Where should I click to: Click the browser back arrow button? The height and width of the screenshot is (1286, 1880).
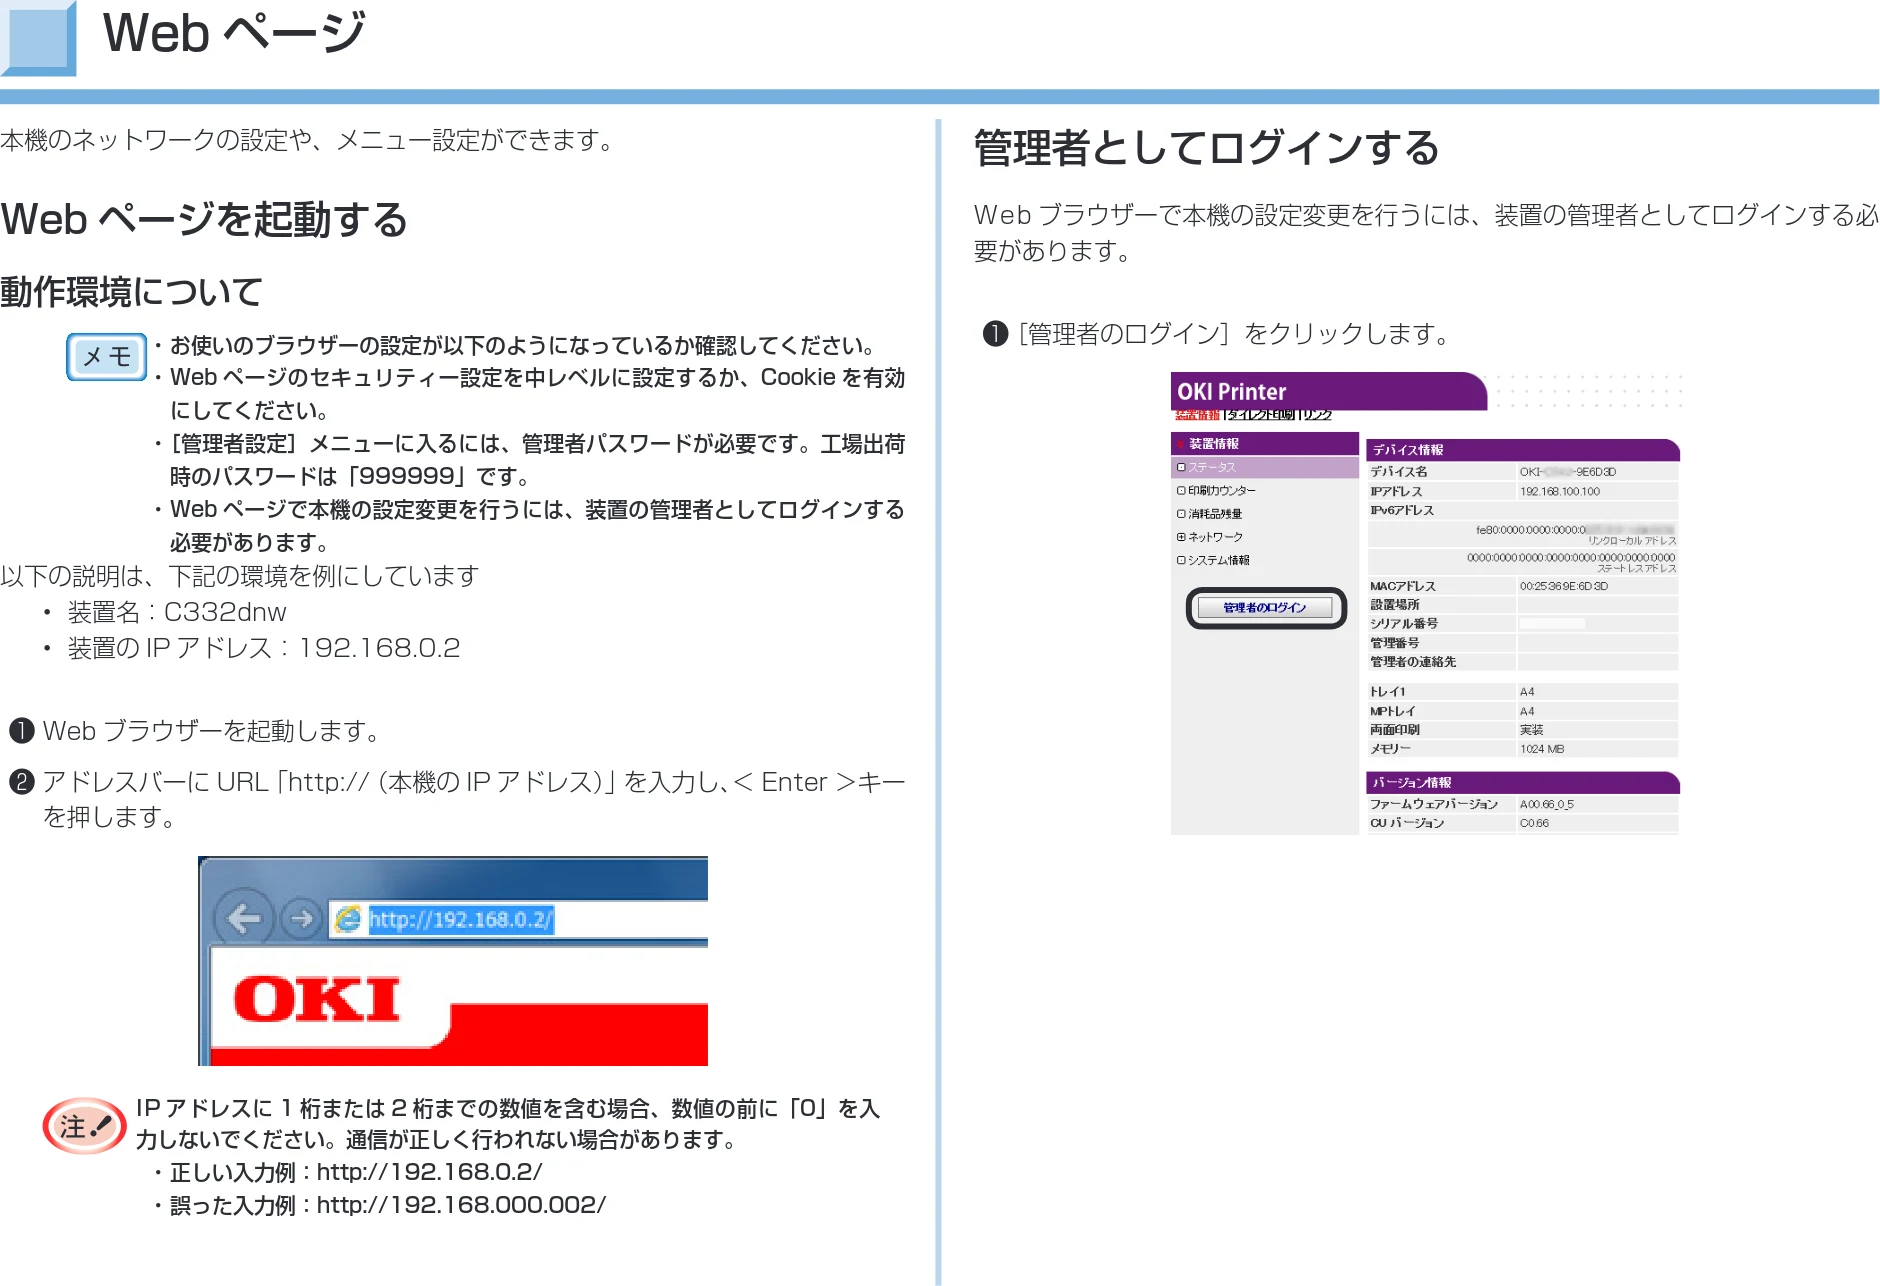[244, 918]
